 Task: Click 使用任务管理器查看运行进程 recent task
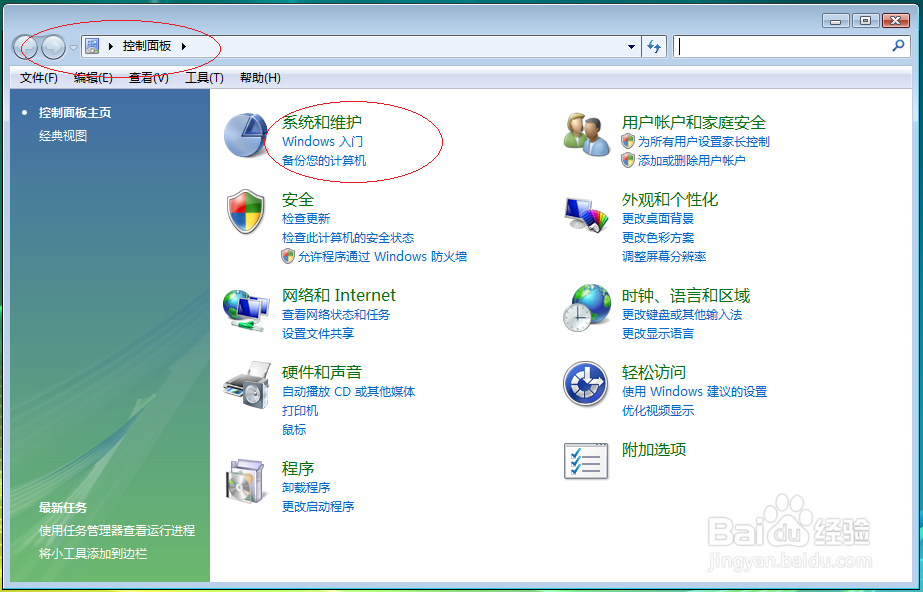point(117,531)
